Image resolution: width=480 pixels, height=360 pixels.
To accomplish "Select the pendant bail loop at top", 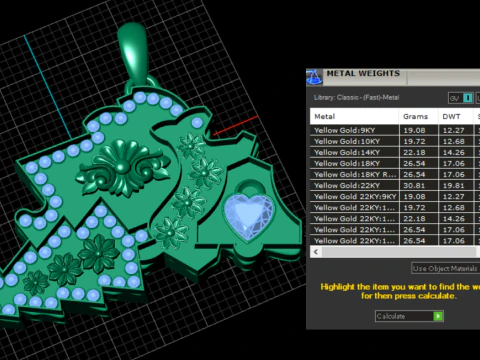I will pyautogui.click(x=134, y=53).
